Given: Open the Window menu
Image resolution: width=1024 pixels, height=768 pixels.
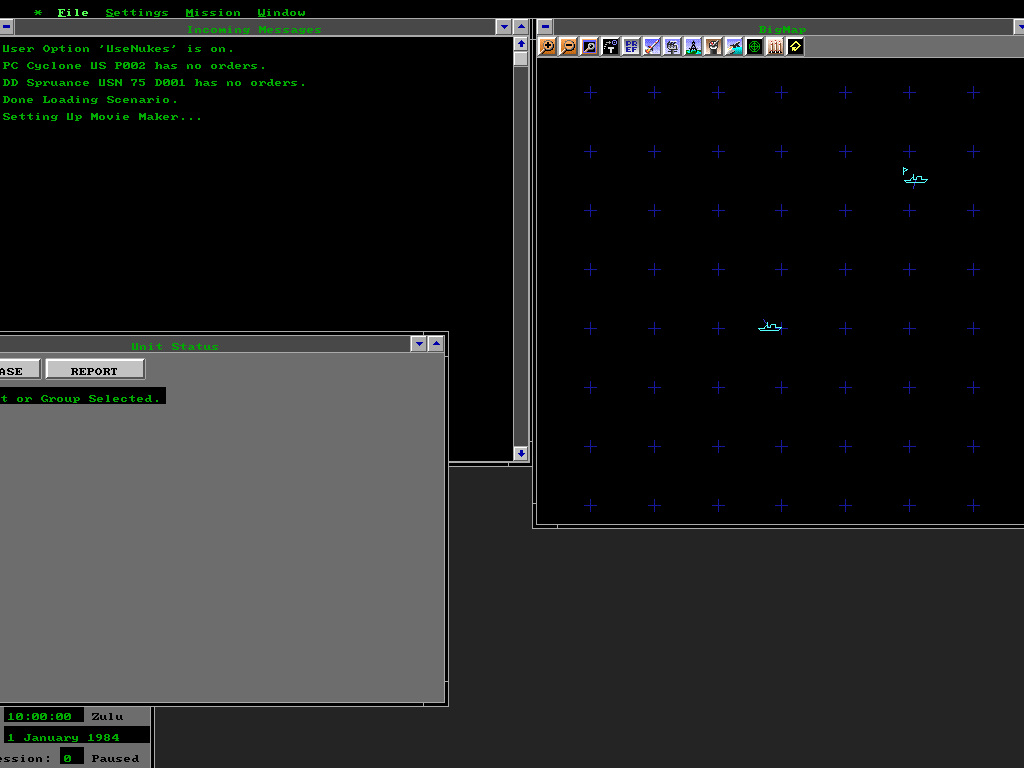Looking at the screenshot, I should tap(281, 12).
